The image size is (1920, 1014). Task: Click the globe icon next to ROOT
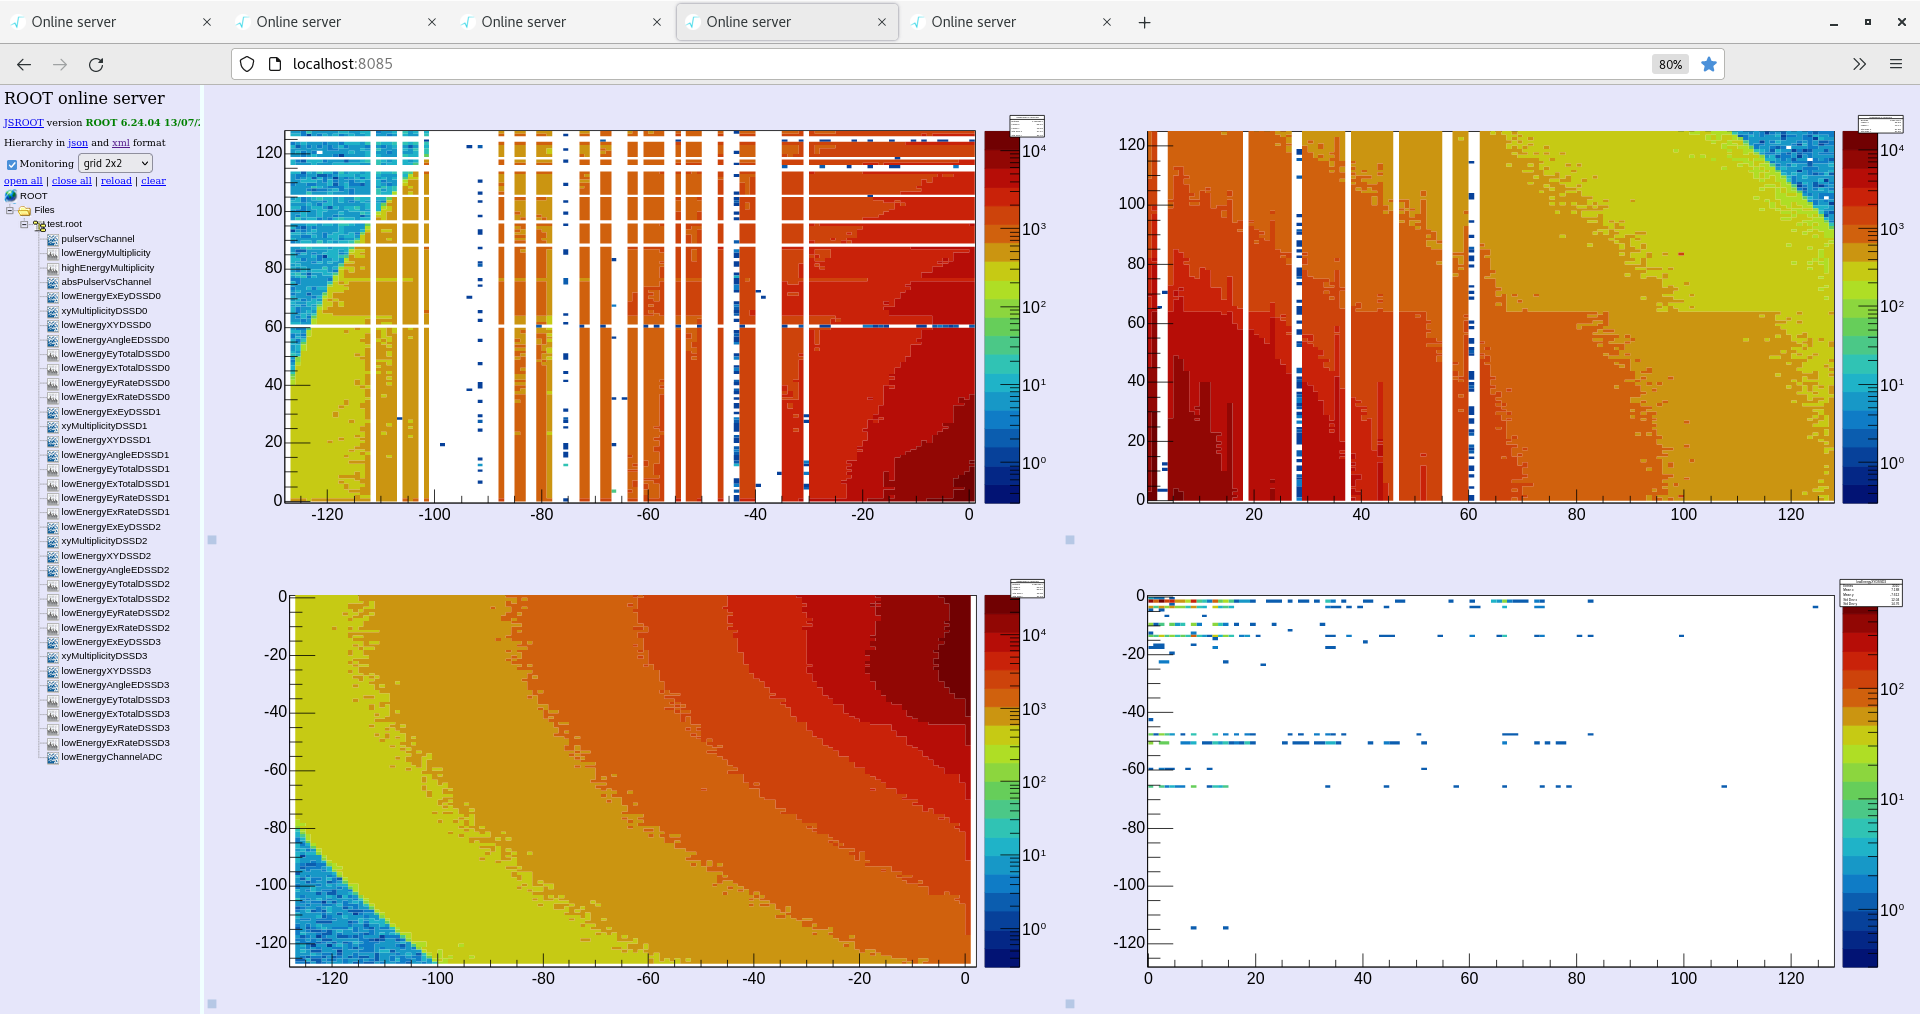(10, 196)
